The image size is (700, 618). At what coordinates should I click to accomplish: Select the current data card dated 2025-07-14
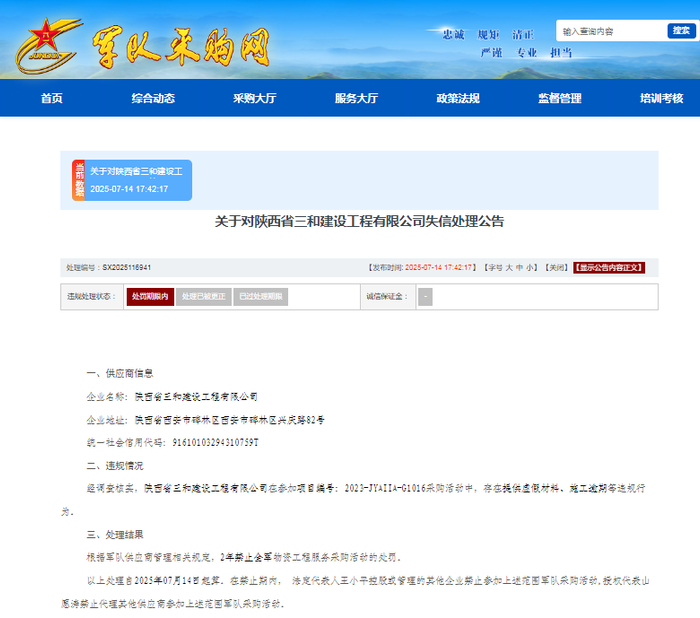tap(132, 180)
